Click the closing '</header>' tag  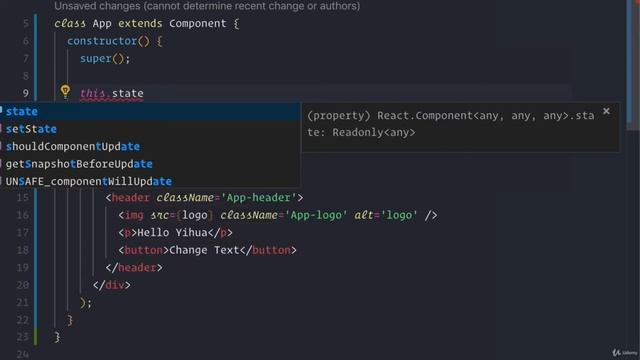point(134,268)
